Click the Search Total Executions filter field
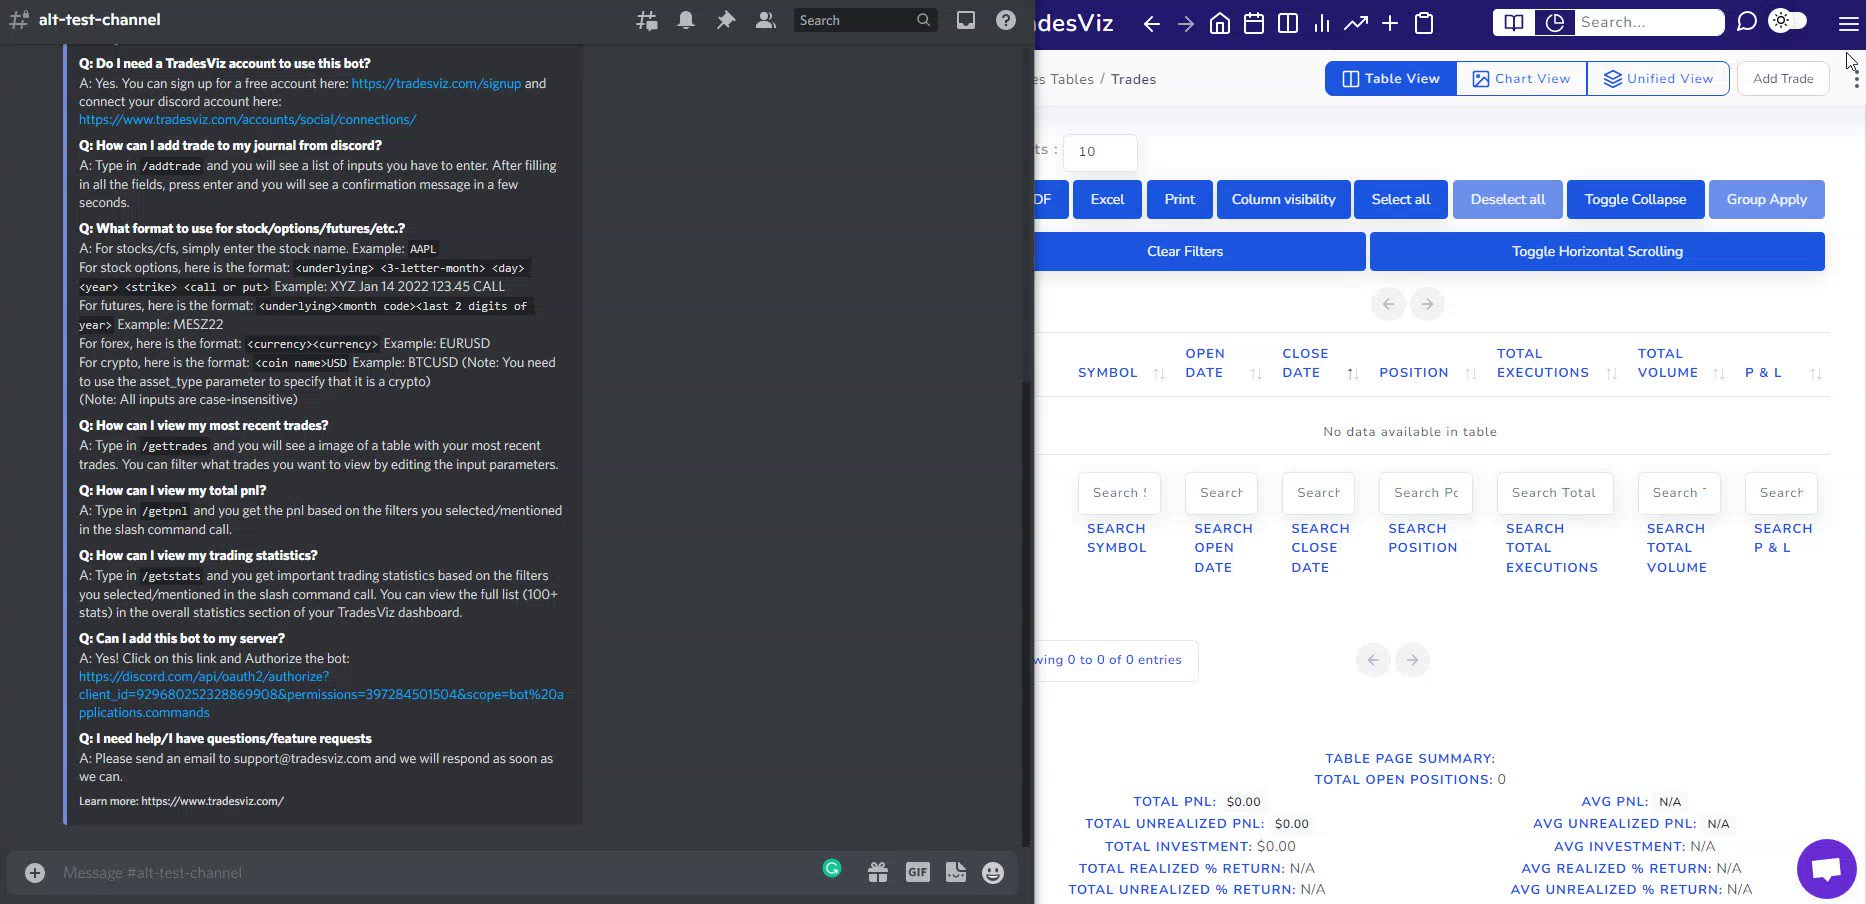1866x904 pixels. [1554, 493]
